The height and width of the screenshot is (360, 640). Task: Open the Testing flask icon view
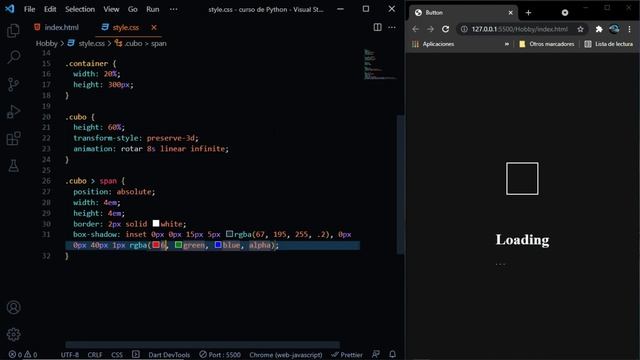pos(13,166)
